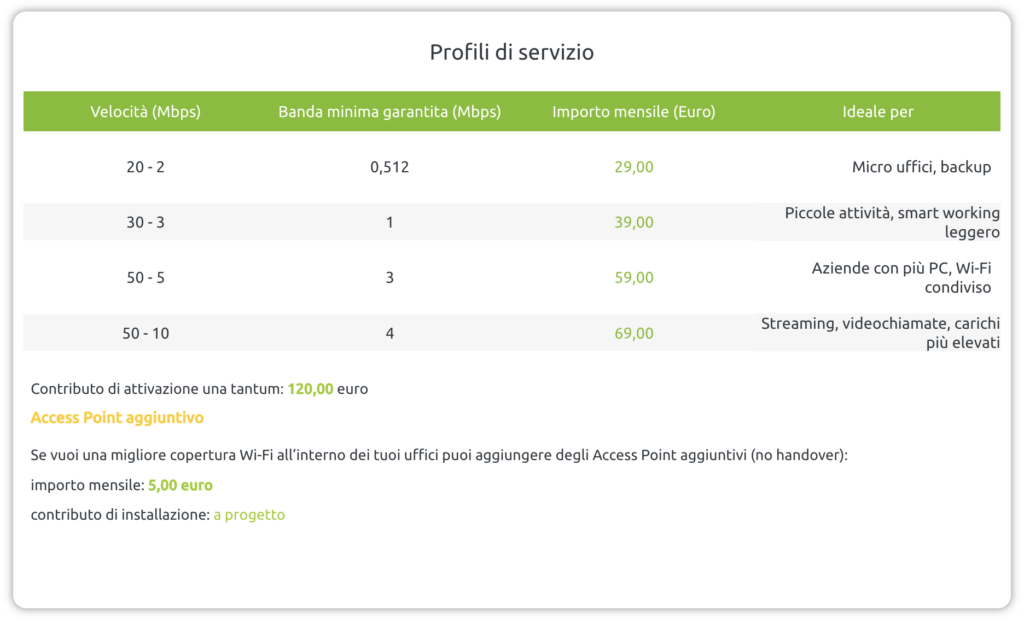Select the '5,00 euro' monthly amount
This screenshot has height=628, width=1024.
[x=180, y=485]
